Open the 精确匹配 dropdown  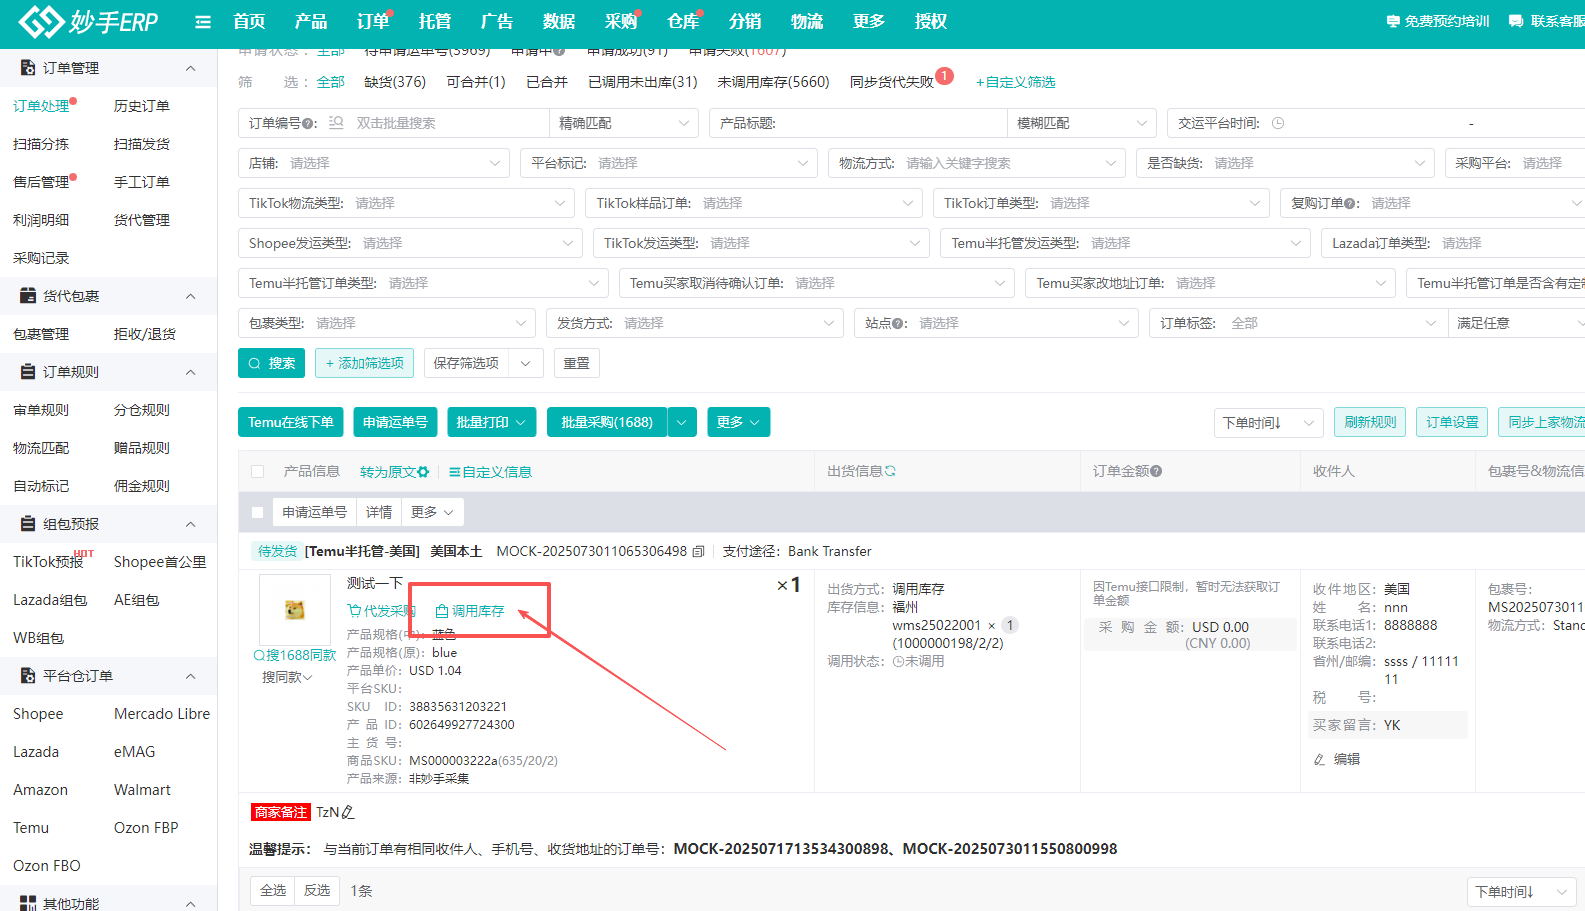[x=623, y=123]
